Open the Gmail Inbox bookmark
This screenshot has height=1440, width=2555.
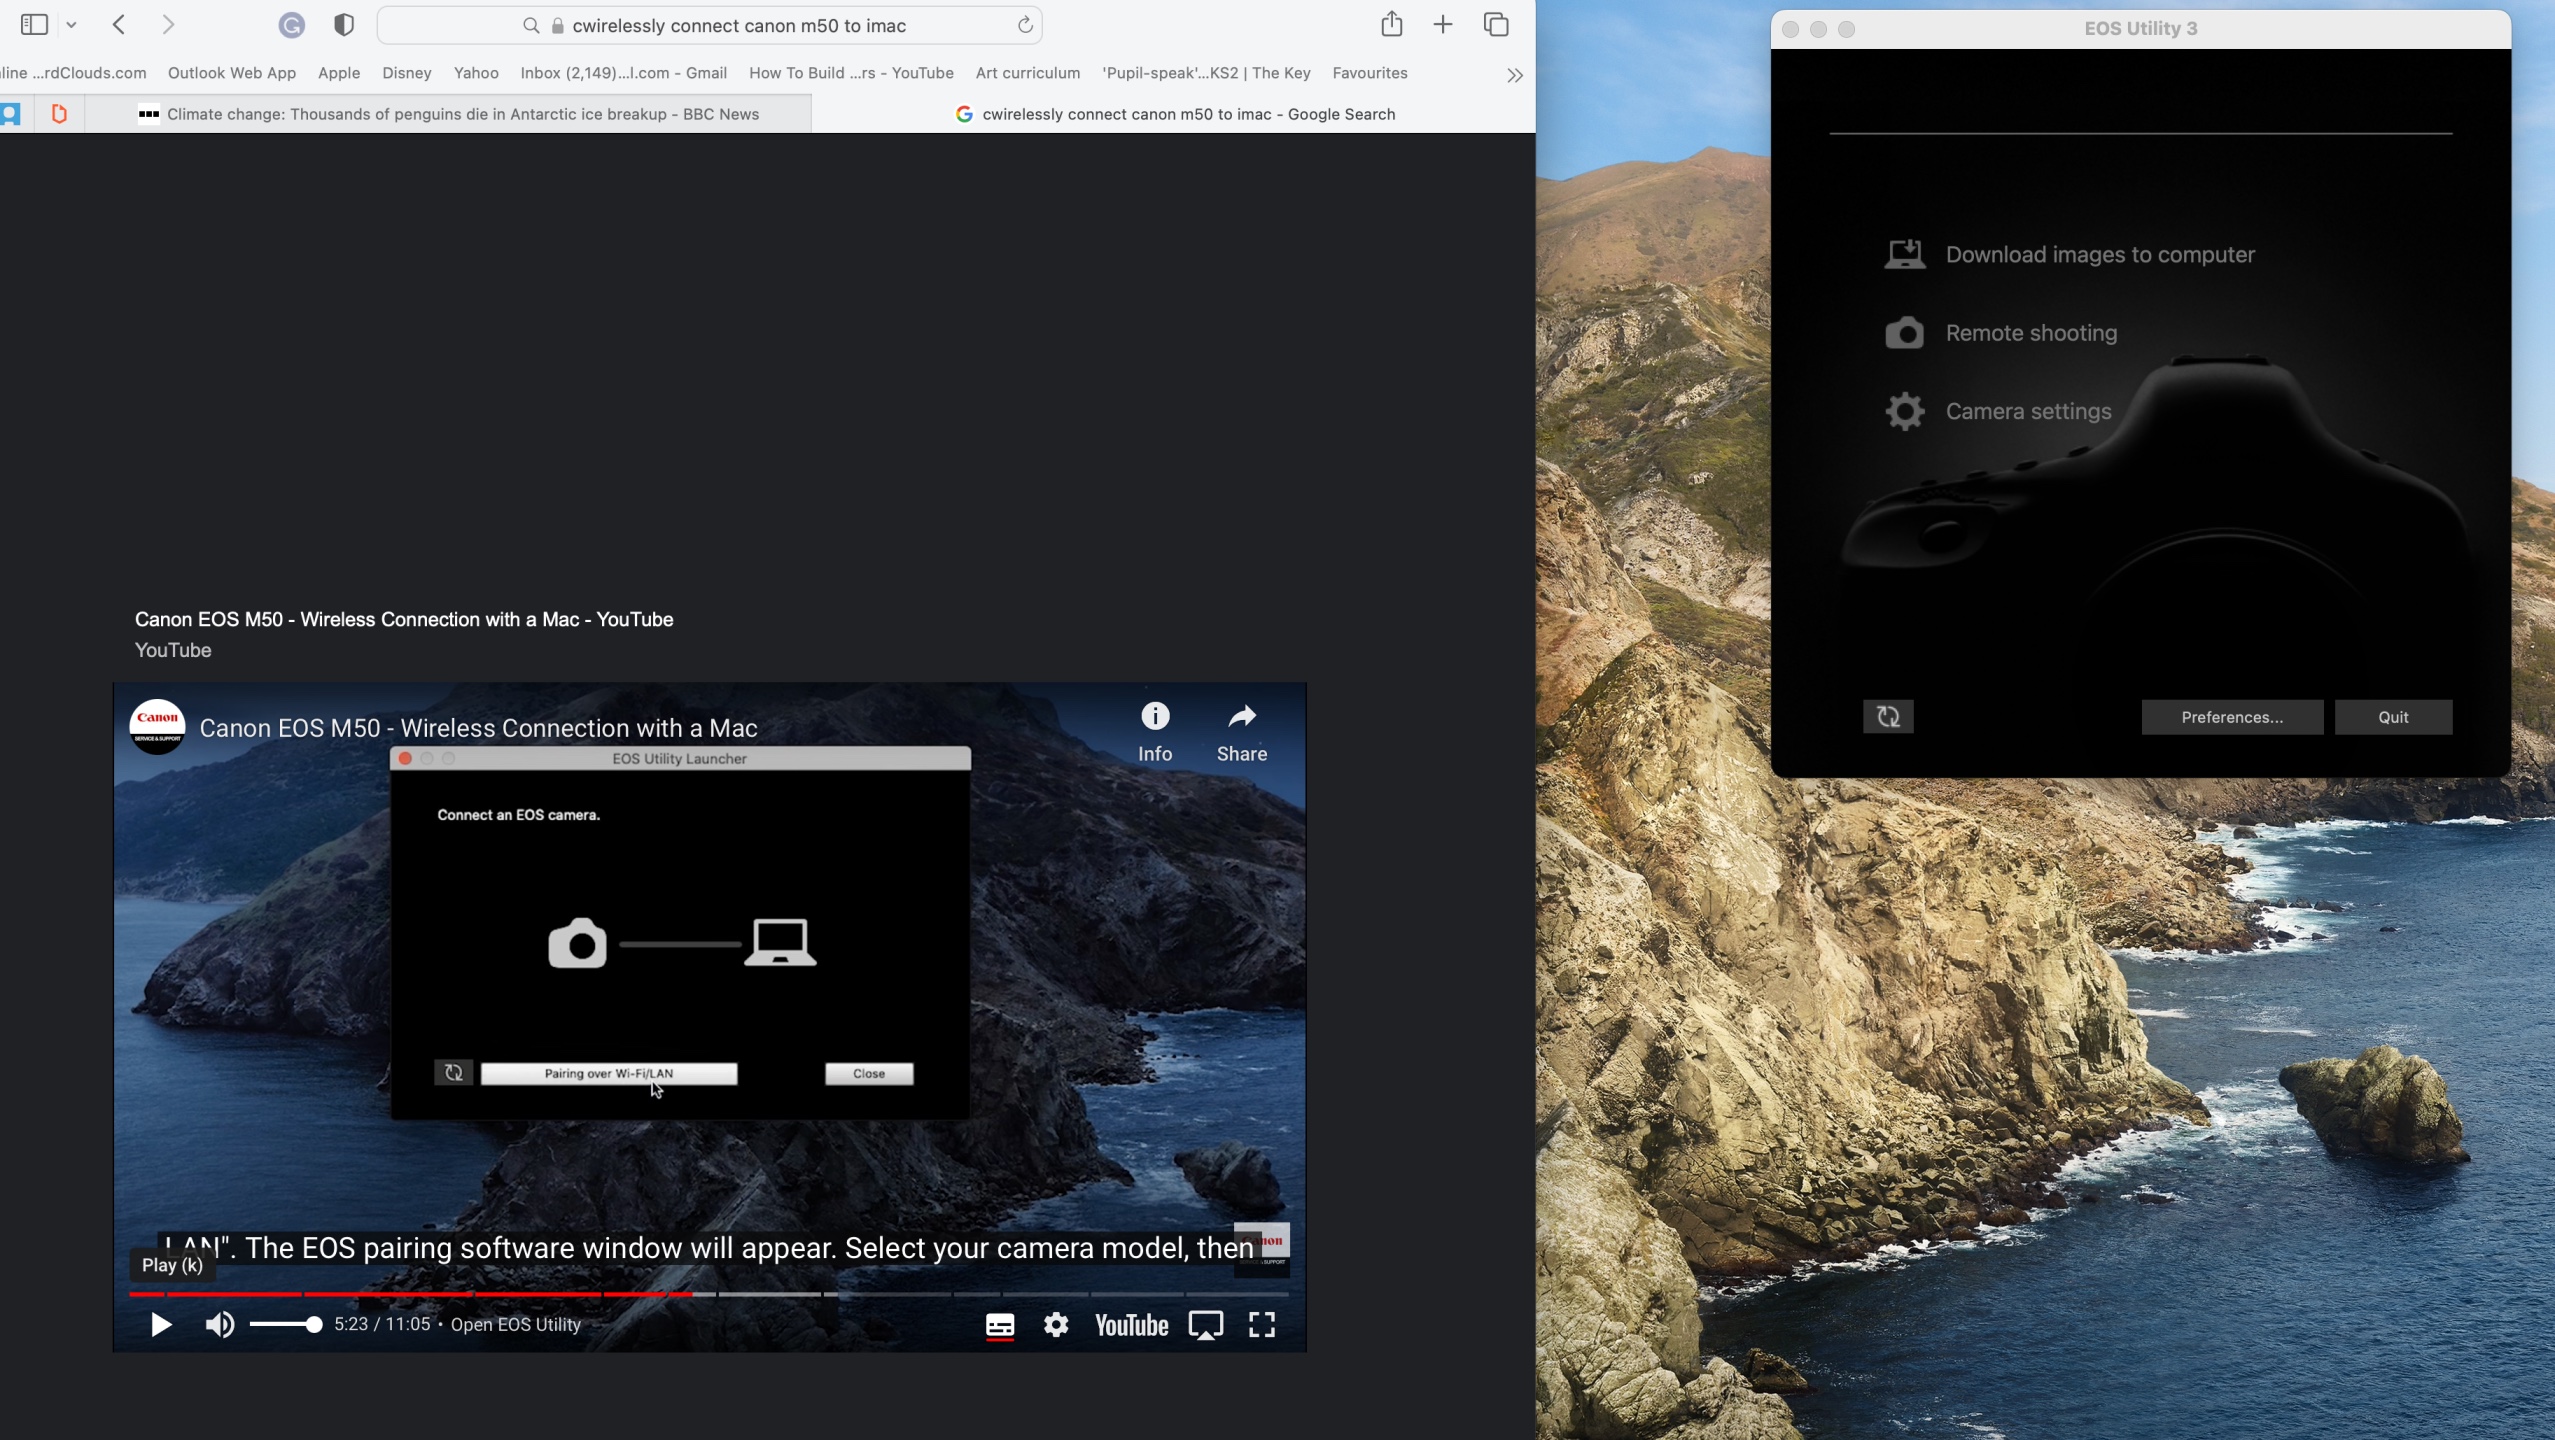pyautogui.click(x=623, y=73)
